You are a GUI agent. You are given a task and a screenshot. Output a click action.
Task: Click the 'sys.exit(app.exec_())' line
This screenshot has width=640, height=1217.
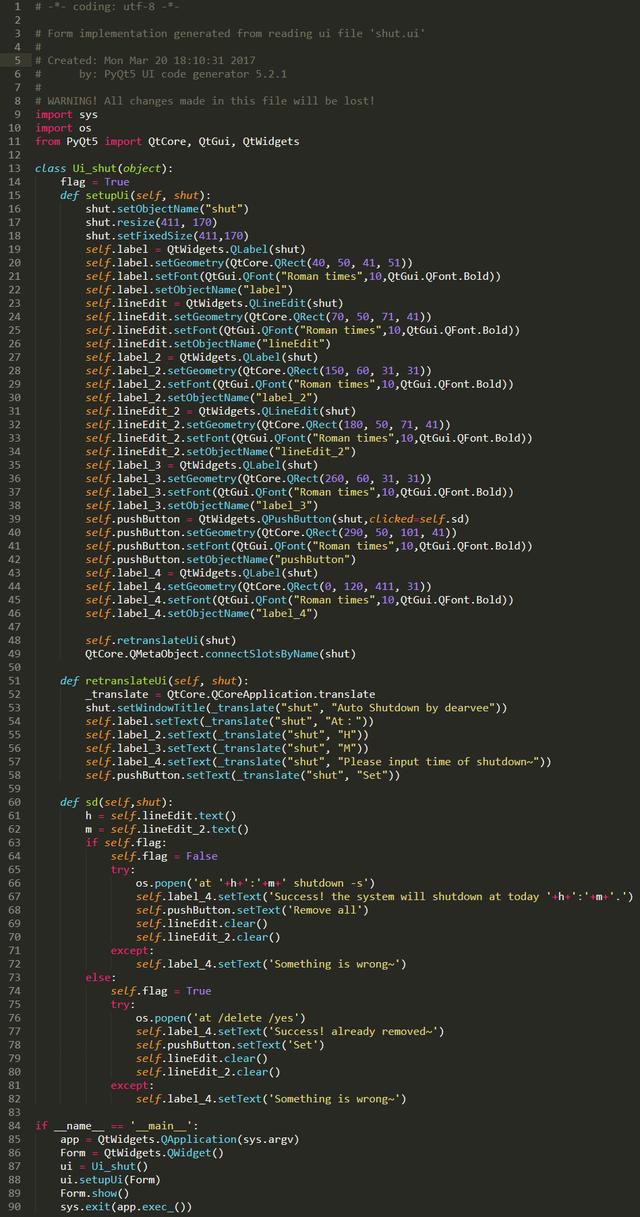click(x=126, y=1208)
